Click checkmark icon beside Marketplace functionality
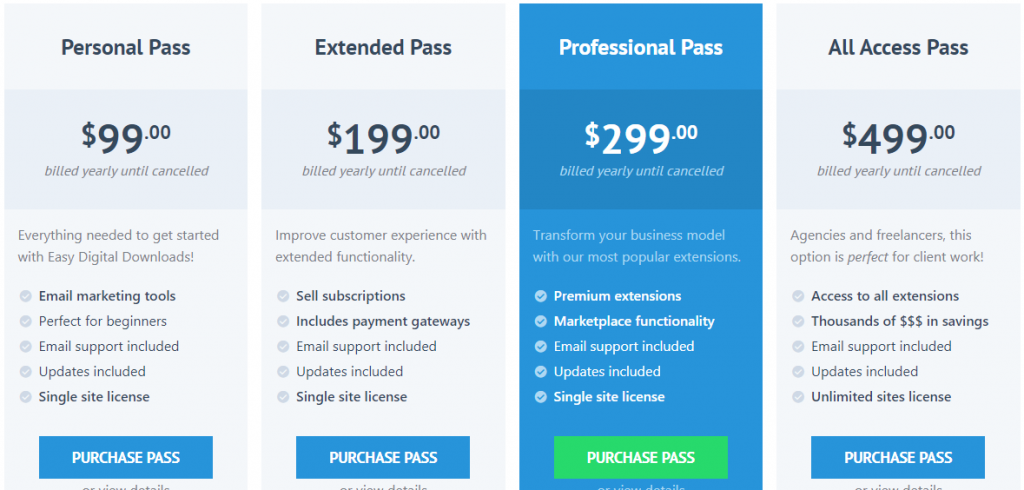The image size is (1024, 490). point(540,322)
